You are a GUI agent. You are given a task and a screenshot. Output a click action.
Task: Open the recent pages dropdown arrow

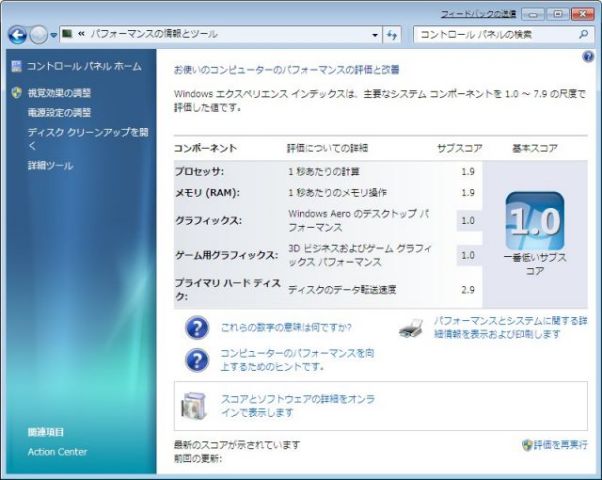click(53, 35)
